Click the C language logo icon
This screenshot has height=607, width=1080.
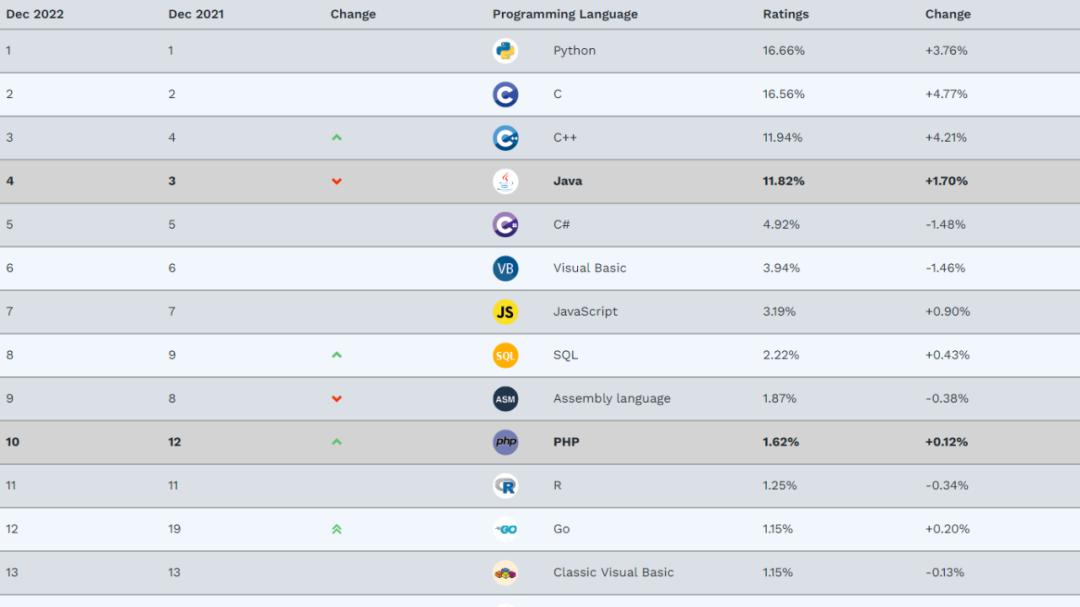tap(505, 95)
